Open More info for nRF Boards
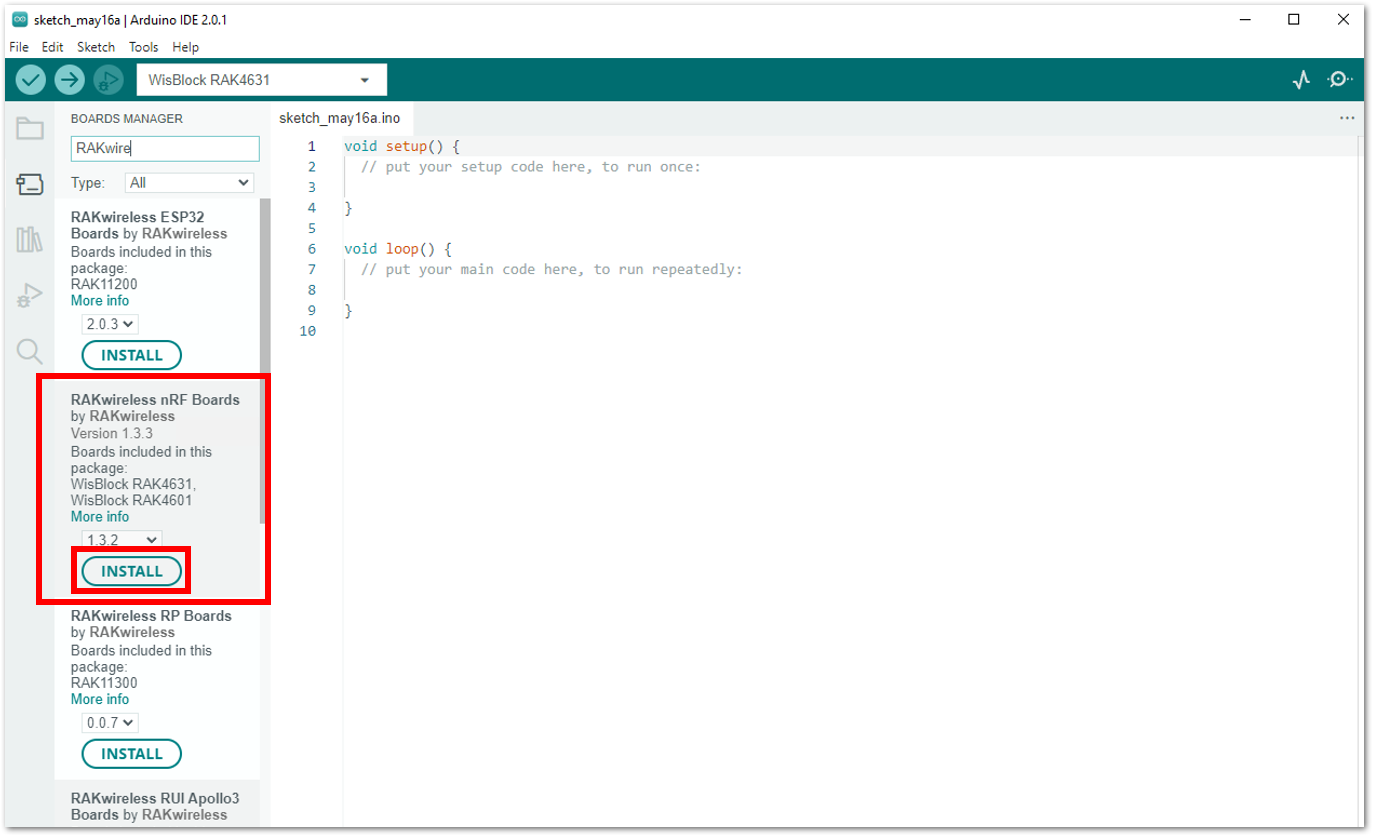Screen dimensions: 1373x836 tap(100, 517)
